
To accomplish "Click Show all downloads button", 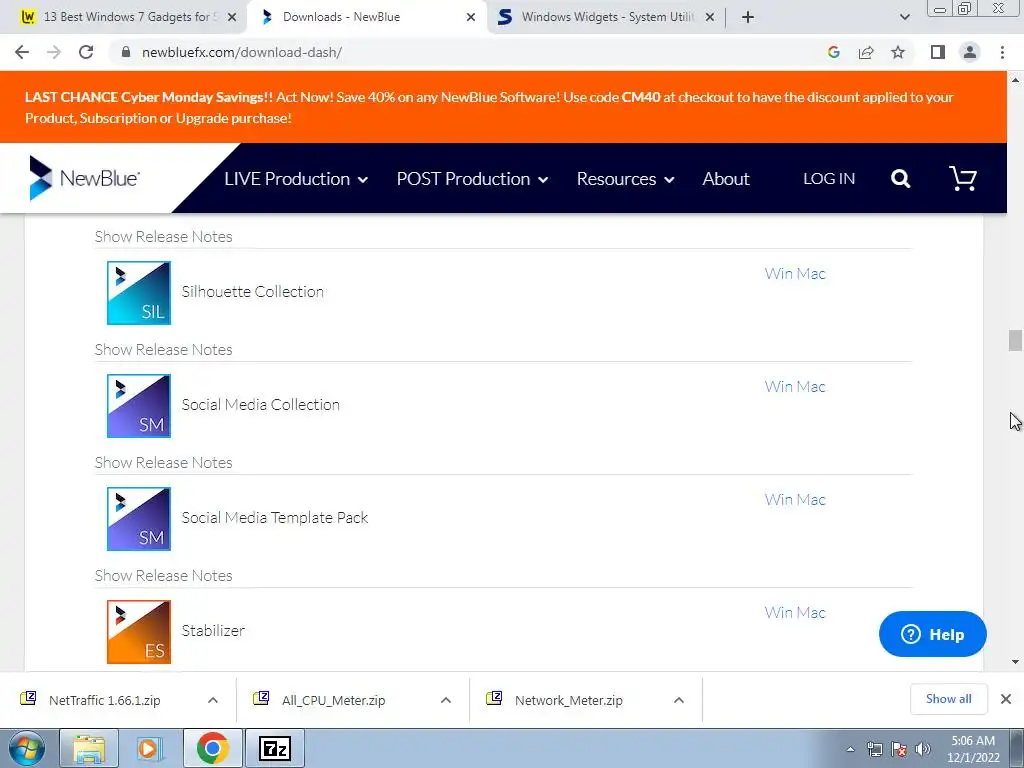I will pos(949,699).
